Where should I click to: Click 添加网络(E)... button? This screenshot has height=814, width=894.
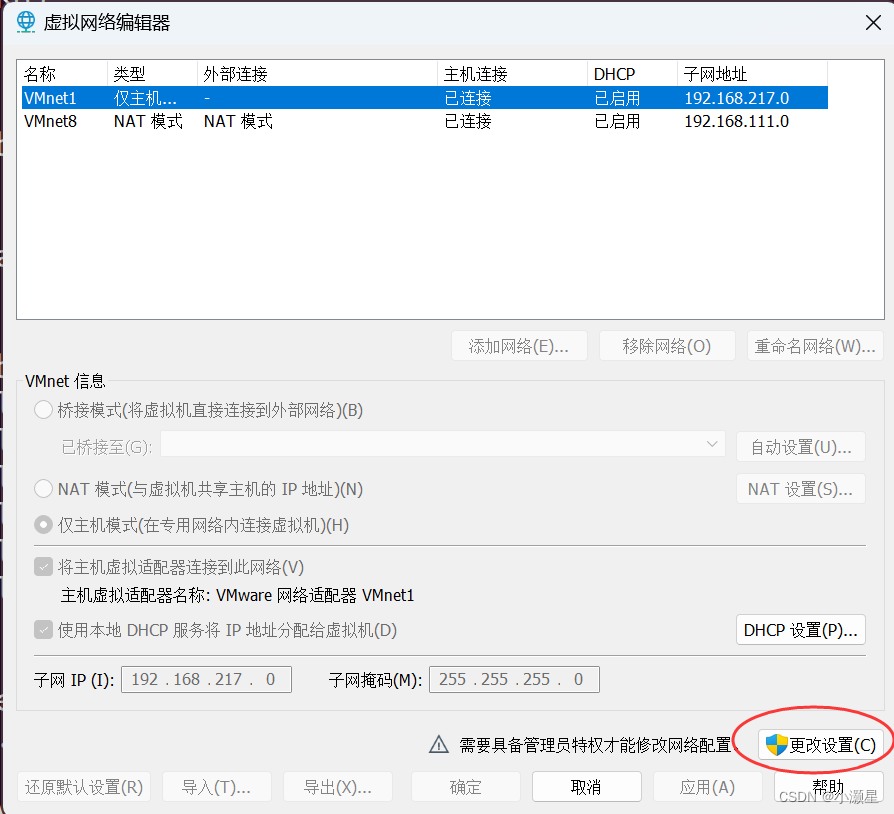coord(519,346)
